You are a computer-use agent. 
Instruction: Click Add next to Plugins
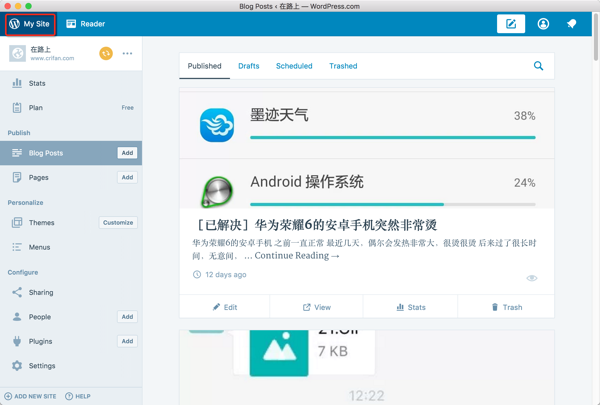pos(127,341)
